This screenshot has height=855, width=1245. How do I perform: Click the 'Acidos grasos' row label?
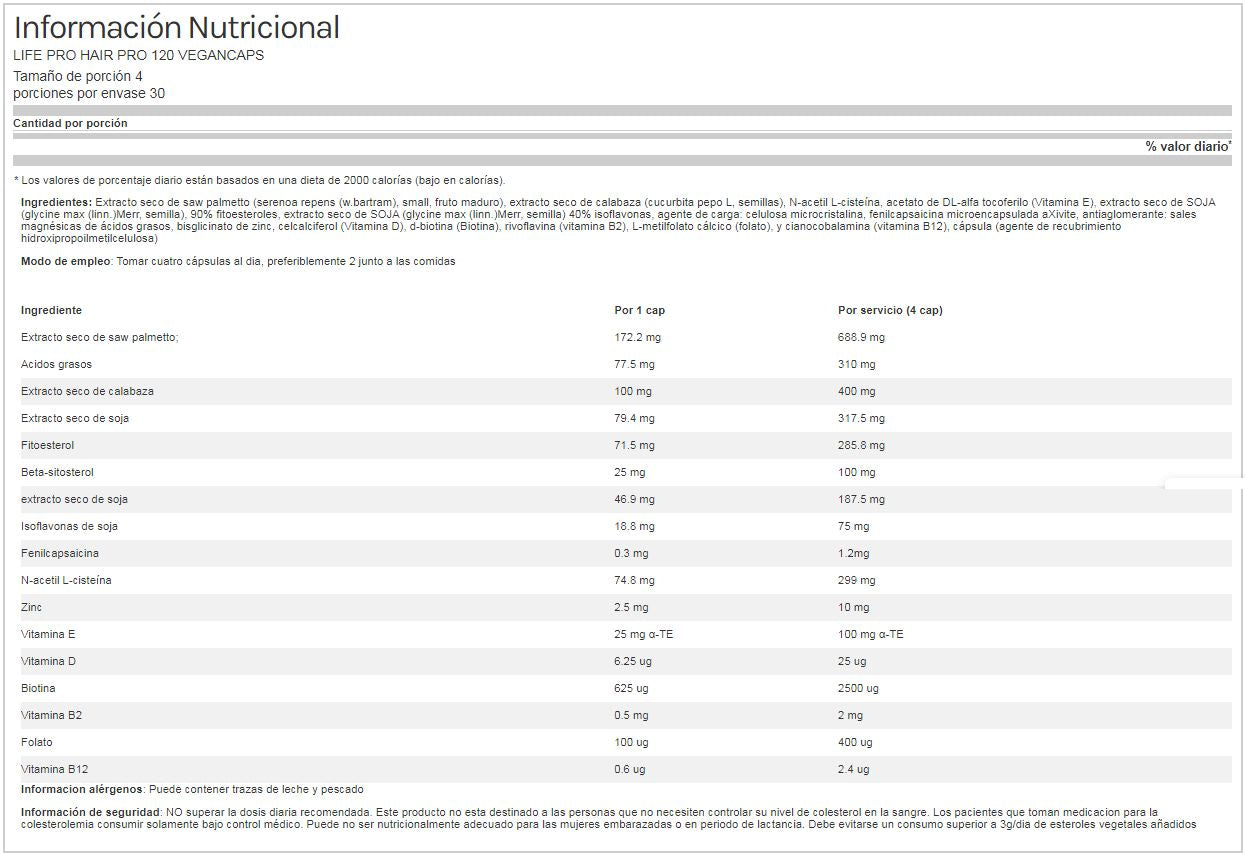click(56, 364)
